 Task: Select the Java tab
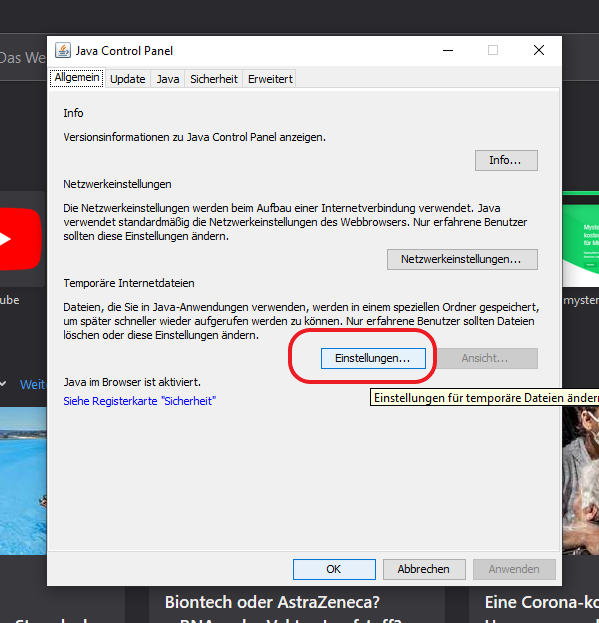click(168, 79)
